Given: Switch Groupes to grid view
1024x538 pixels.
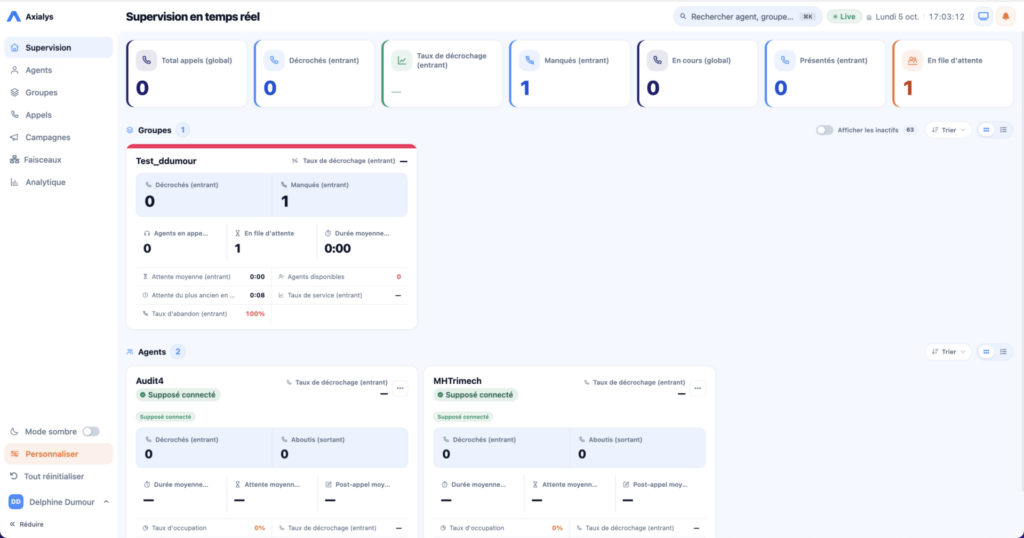Looking at the screenshot, I should 986,130.
